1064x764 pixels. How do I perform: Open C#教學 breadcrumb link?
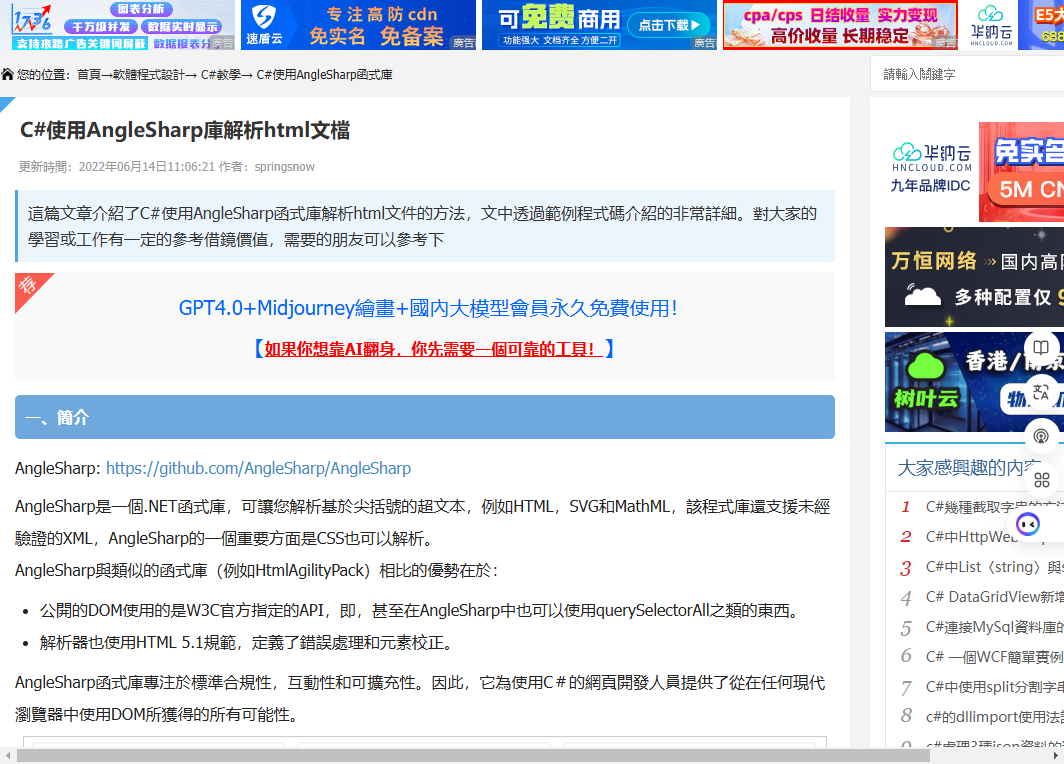(x=221, y=75)
